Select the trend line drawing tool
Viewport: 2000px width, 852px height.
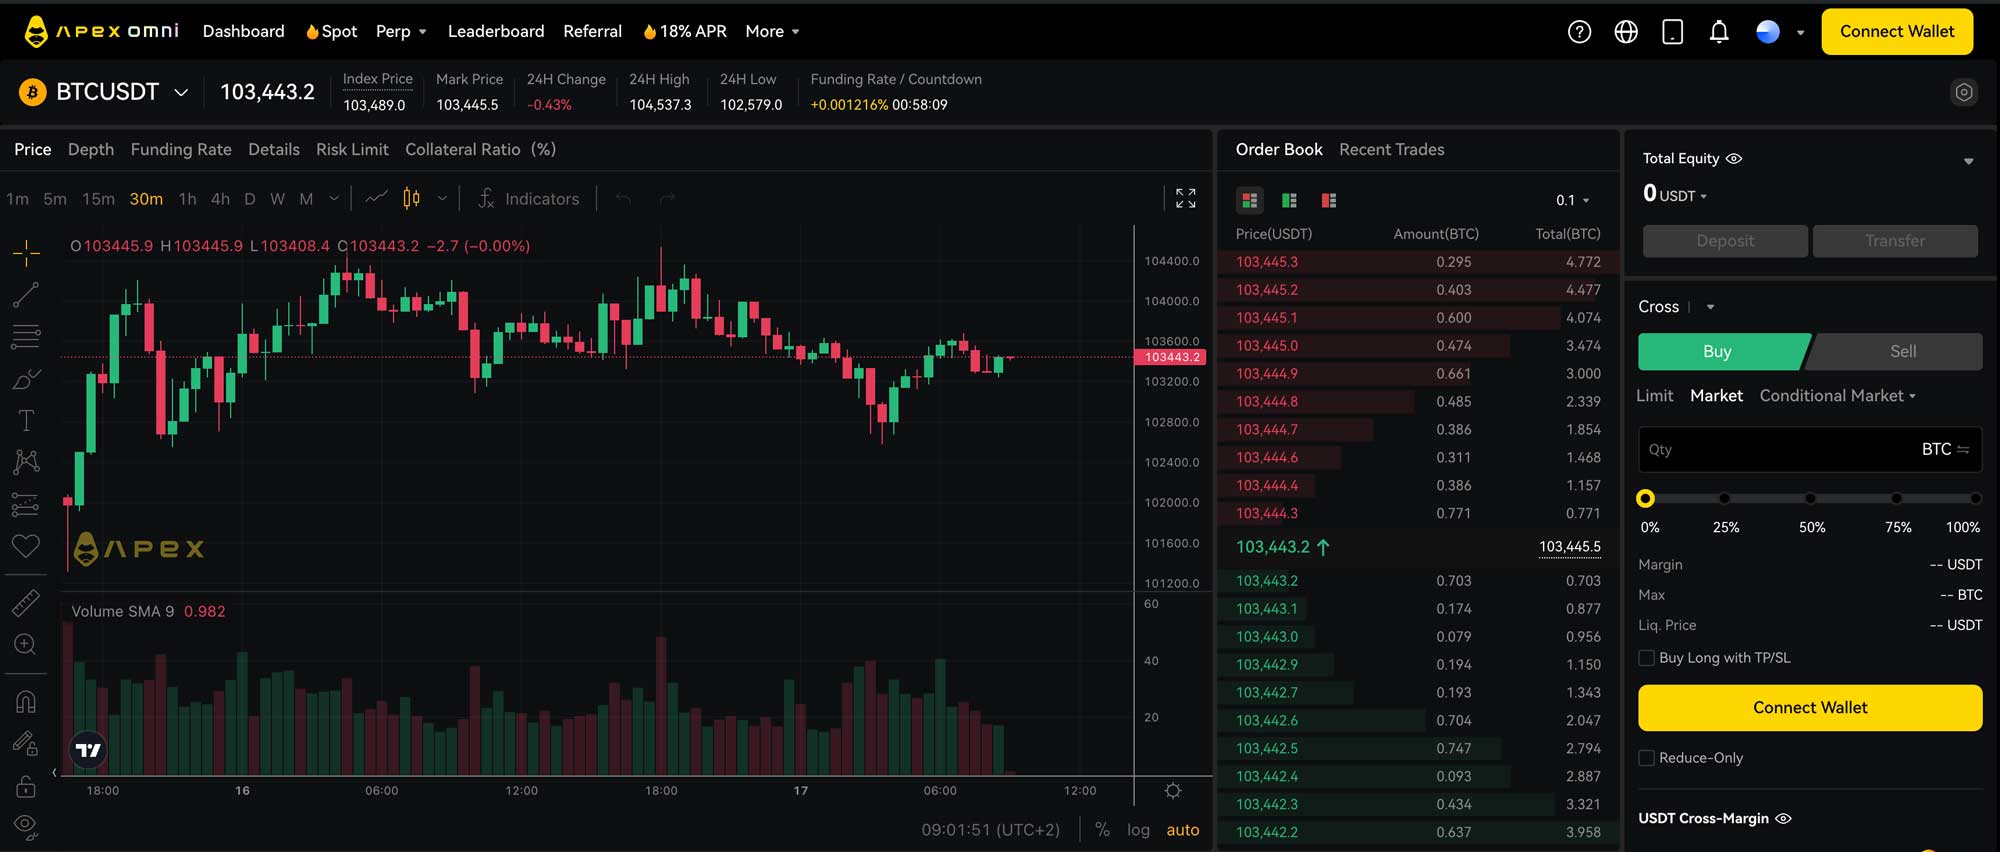click(x=26, y=294)
